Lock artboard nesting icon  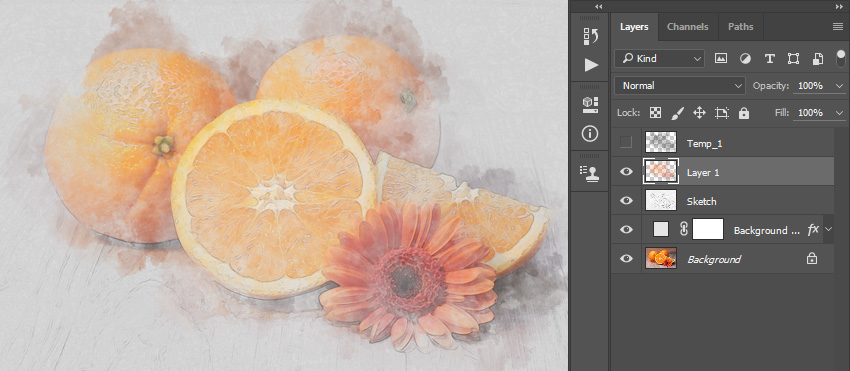pos(722,113)
